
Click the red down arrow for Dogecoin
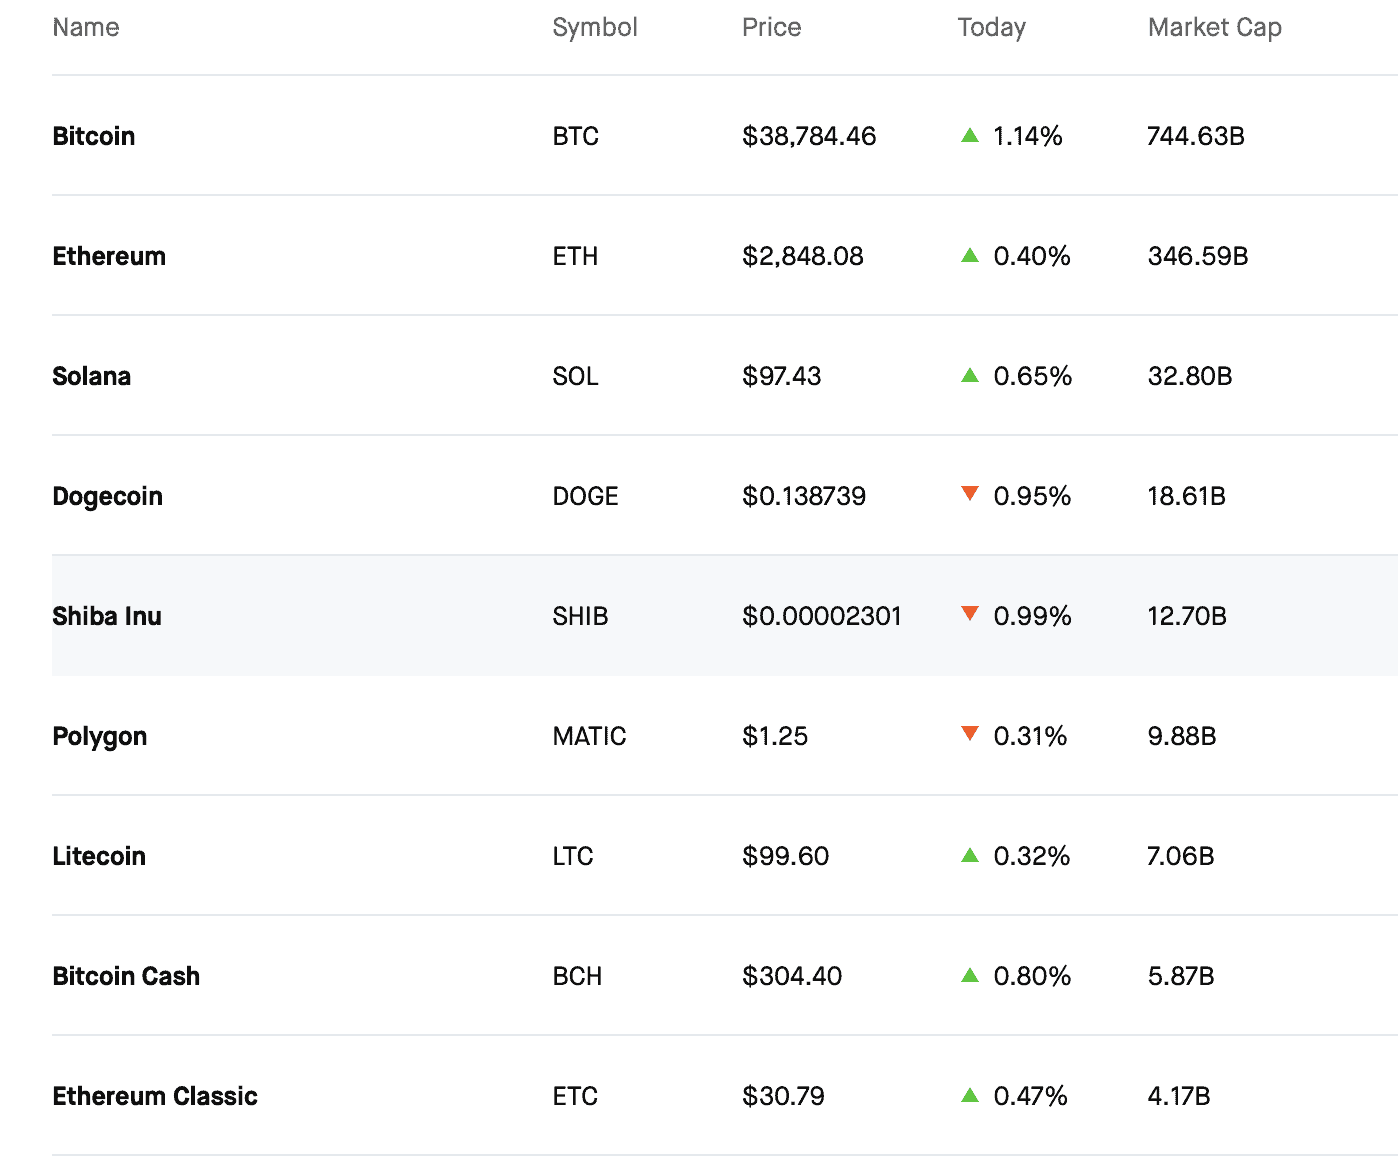coord(969,493)
